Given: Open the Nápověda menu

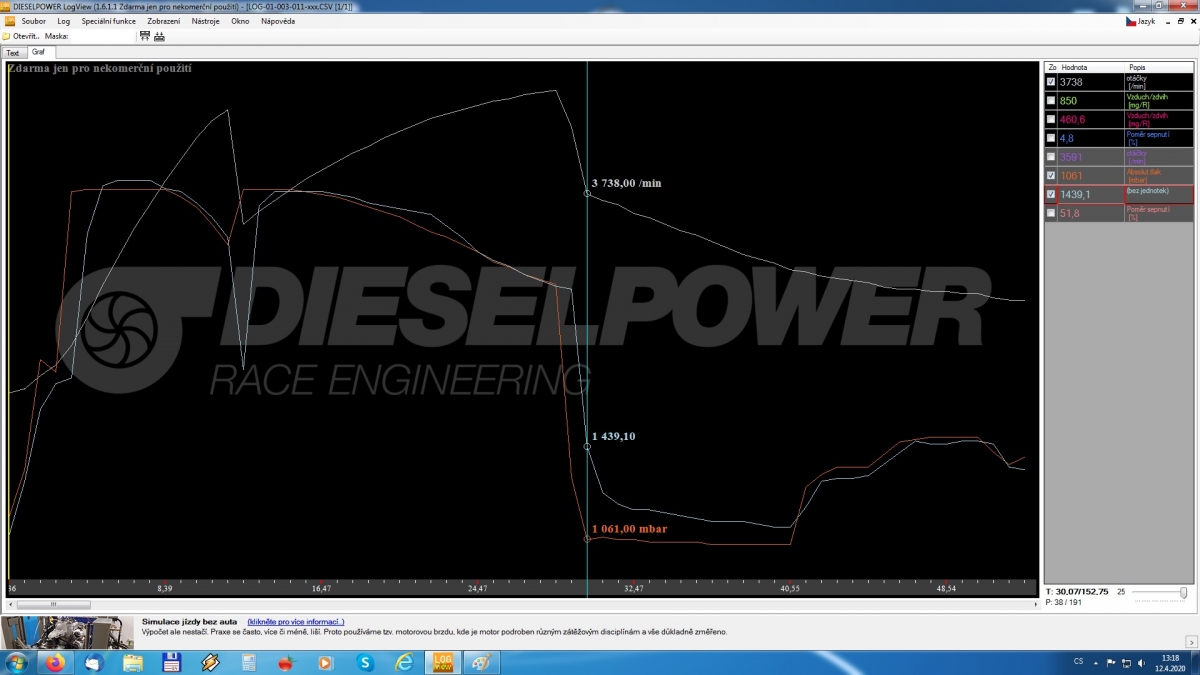Looking at the screenshot, I should click(x=278, y=21).
